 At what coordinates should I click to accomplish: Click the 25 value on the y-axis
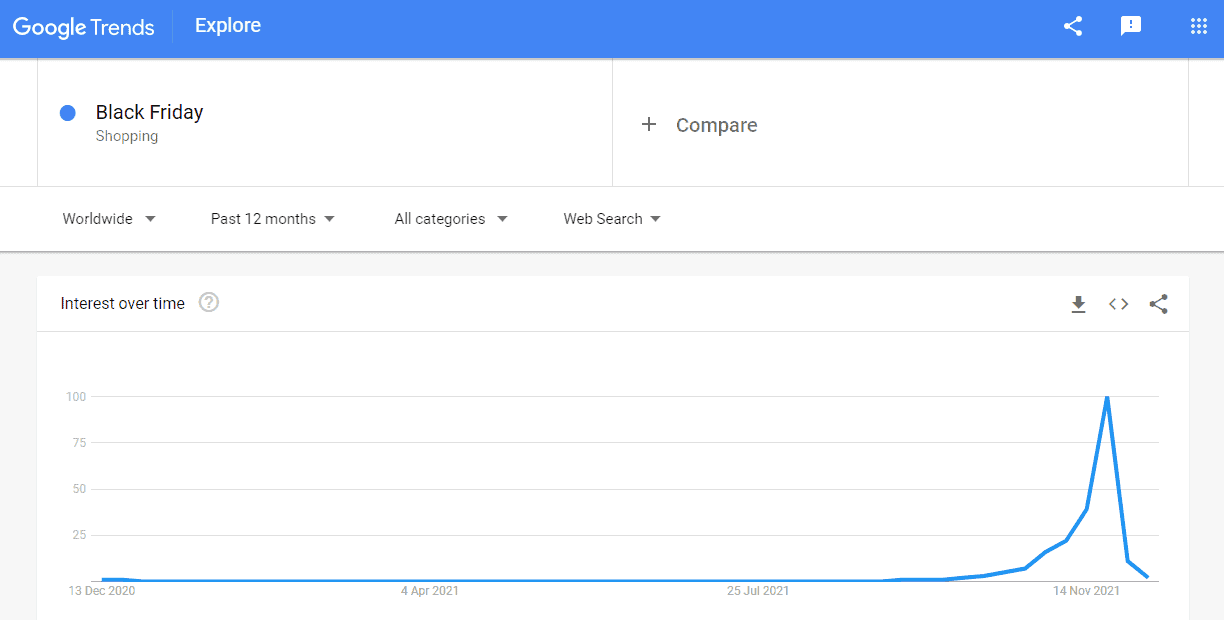point(79,535)
